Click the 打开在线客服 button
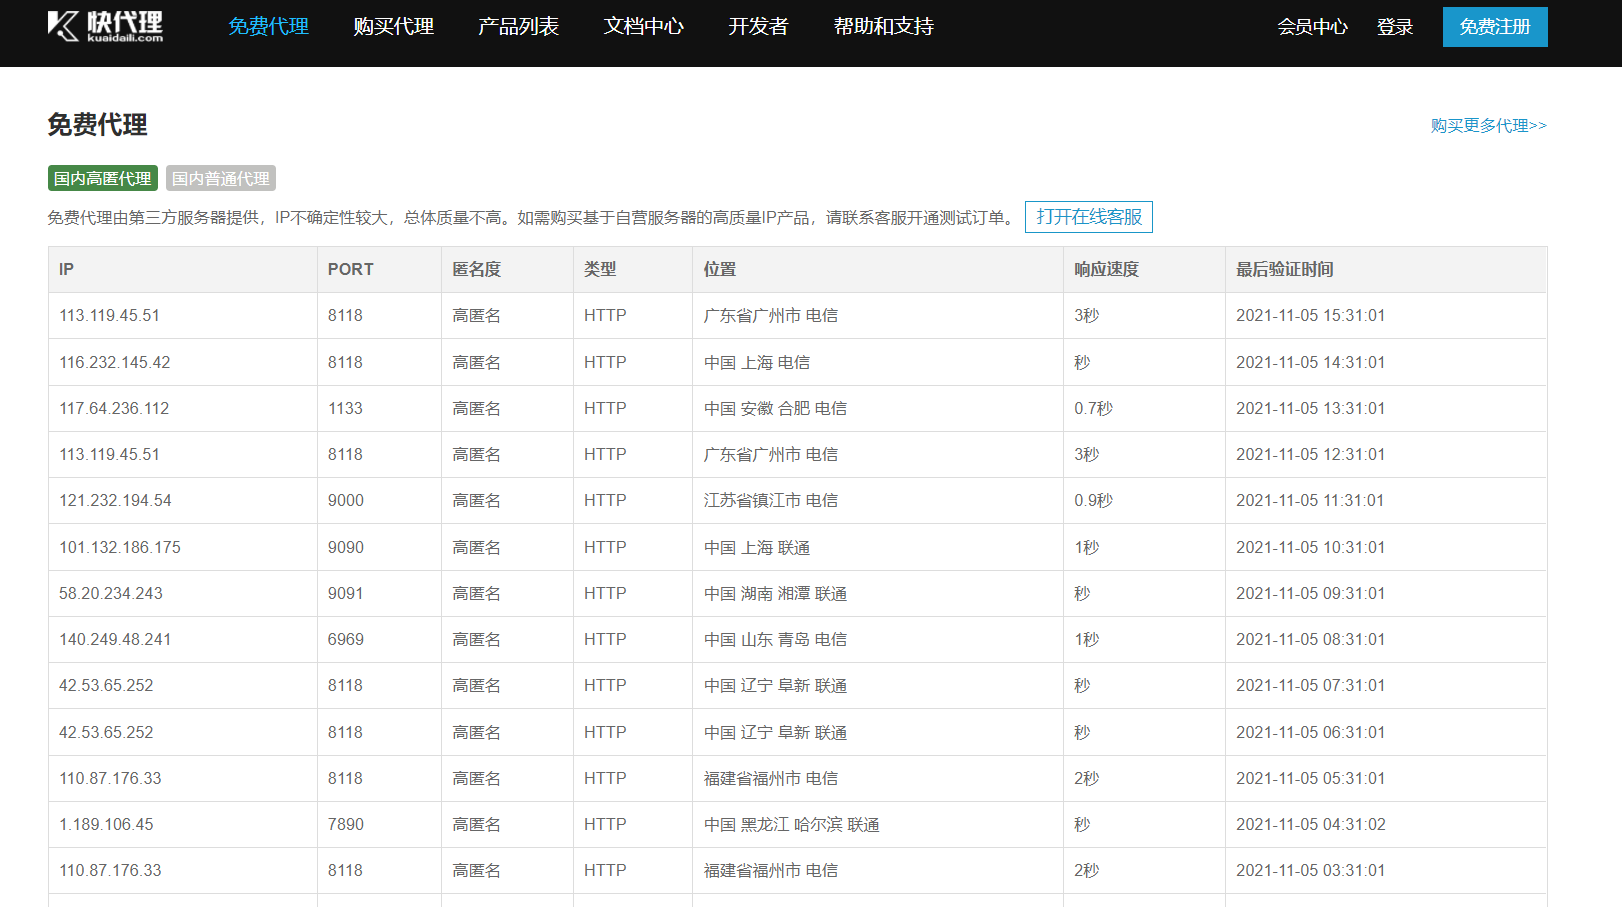Screen dimensions: 1622x907 point(1089,217)
